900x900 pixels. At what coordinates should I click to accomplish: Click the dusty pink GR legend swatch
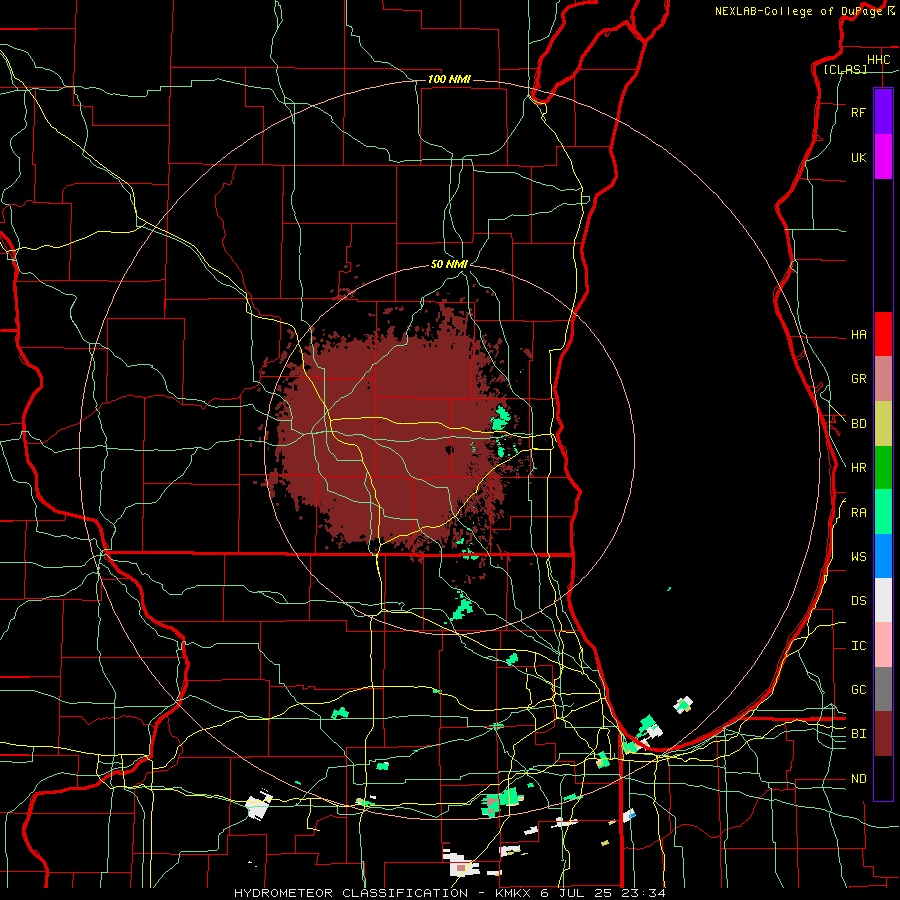[883, 378]
